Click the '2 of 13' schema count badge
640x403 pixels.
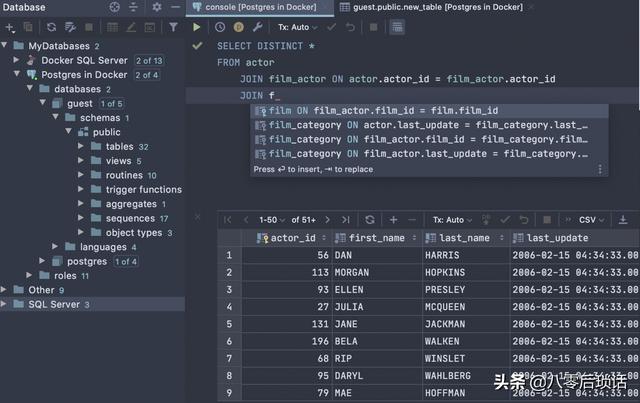pos(149,61)
